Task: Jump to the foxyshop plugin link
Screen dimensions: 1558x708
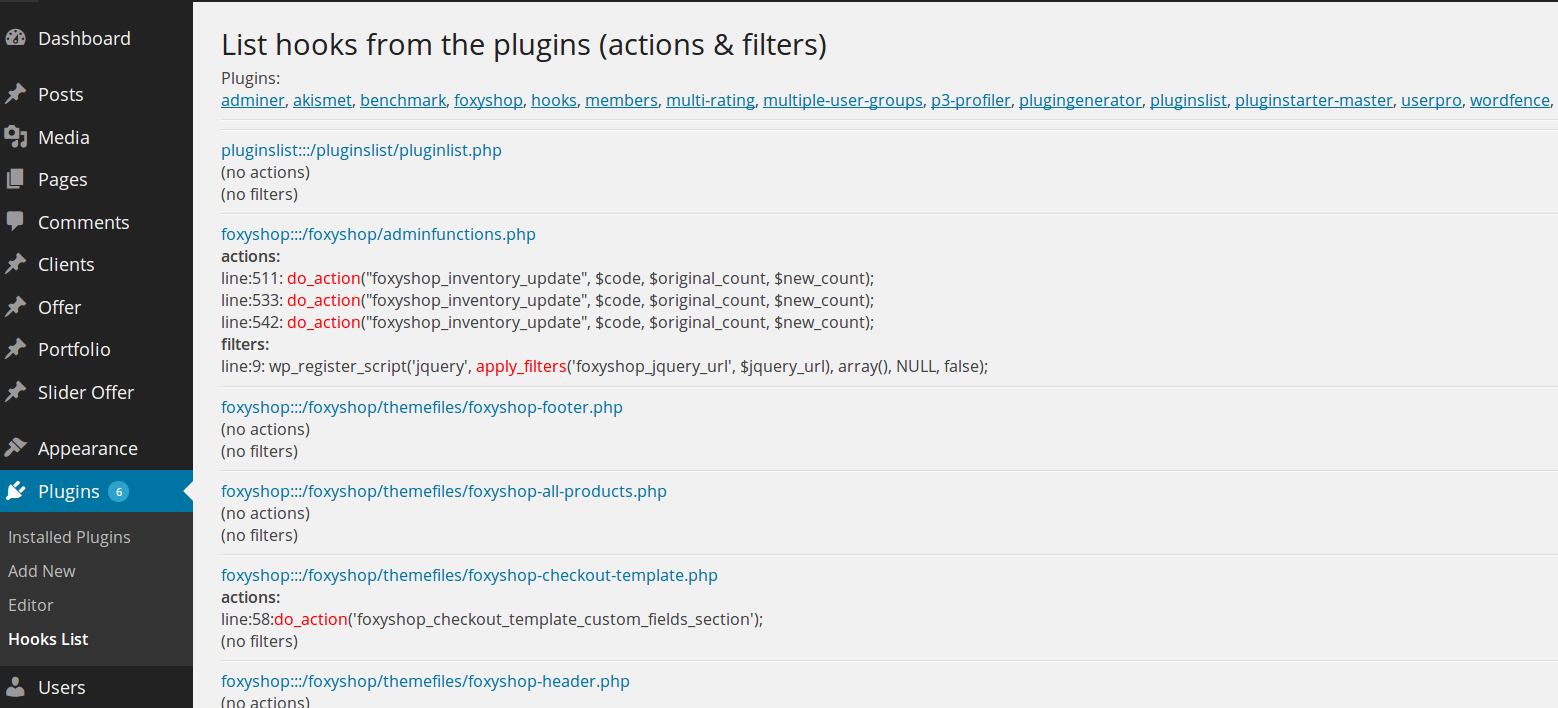Action: (488, 100)
